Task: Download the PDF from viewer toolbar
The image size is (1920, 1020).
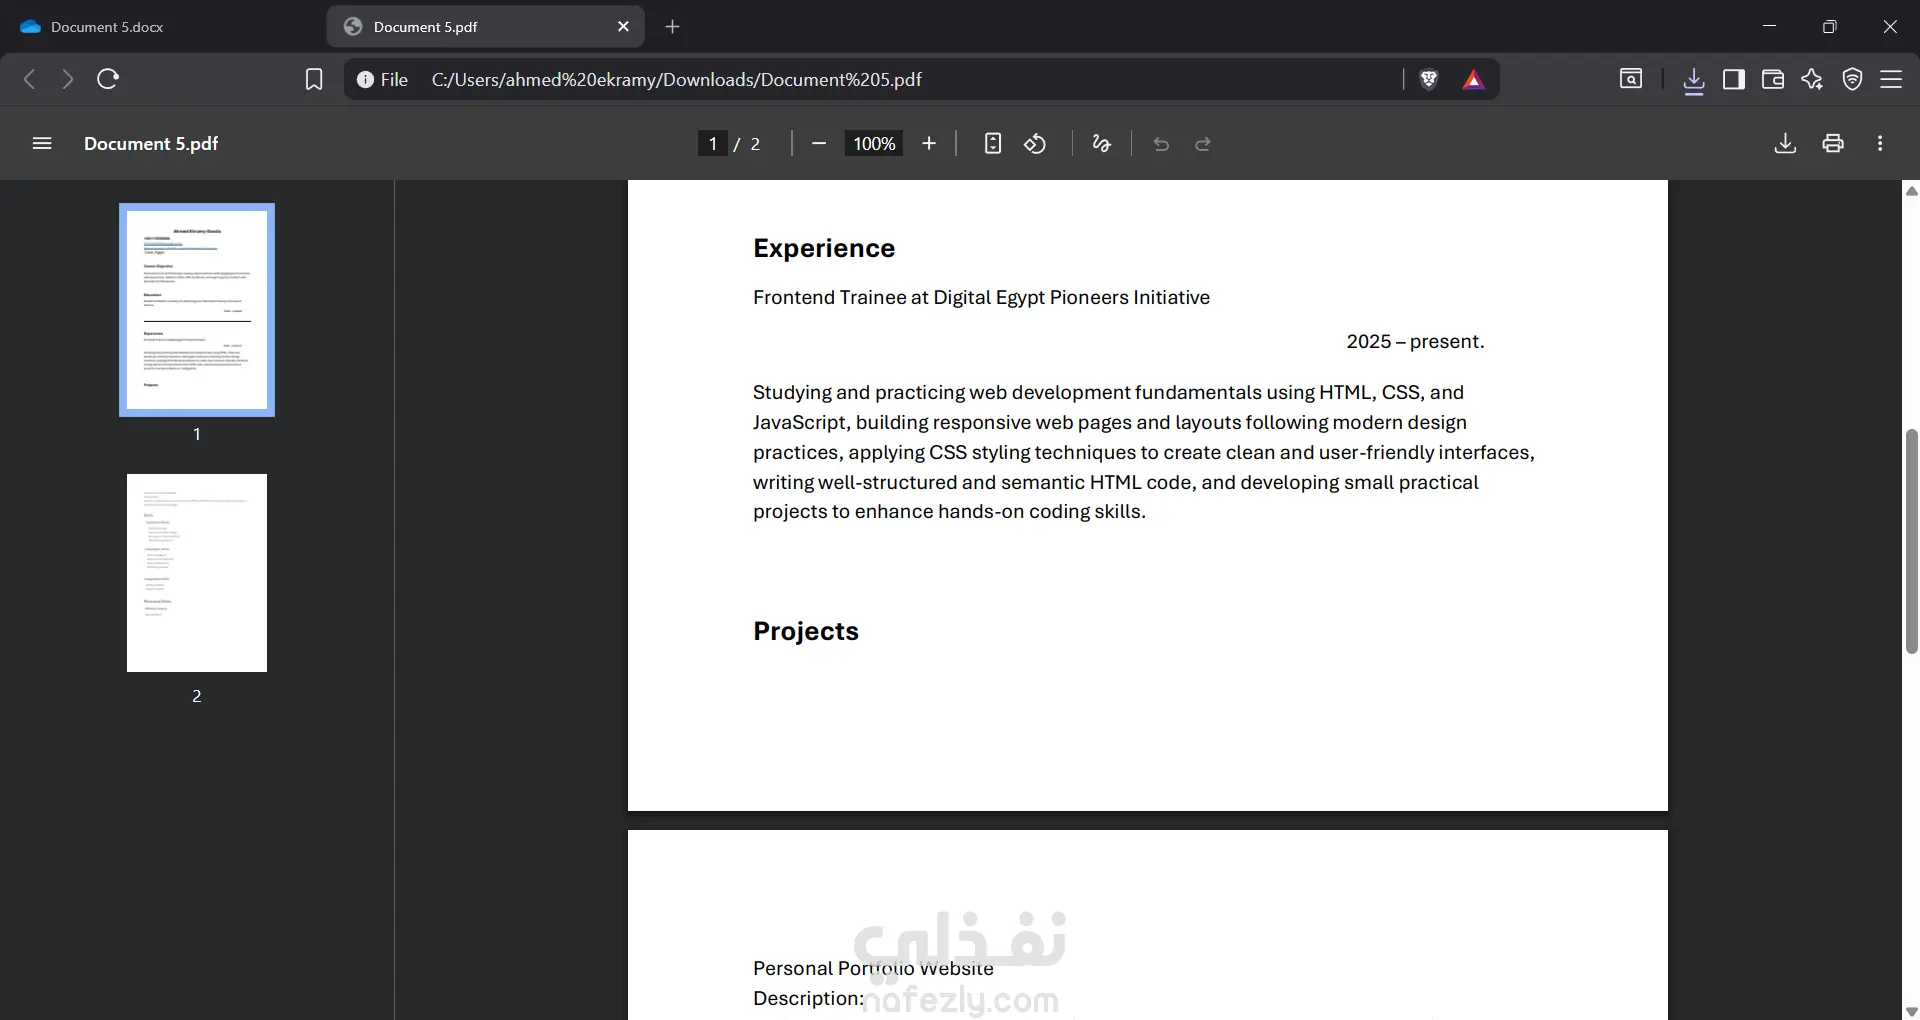Action: click(x=1785, y=144)
